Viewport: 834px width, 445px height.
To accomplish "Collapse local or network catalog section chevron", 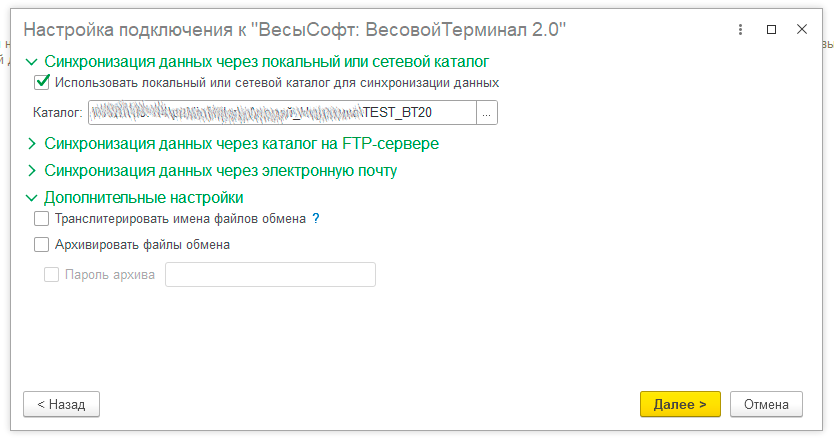I will point(32,62).
